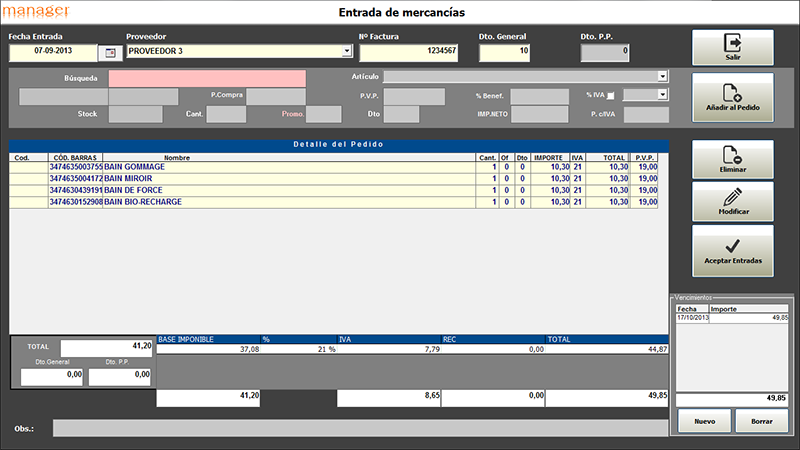This screenshot has width=800, height=450.
Task: Click the Modificar pencil icon button
Action: click(732, 202)
